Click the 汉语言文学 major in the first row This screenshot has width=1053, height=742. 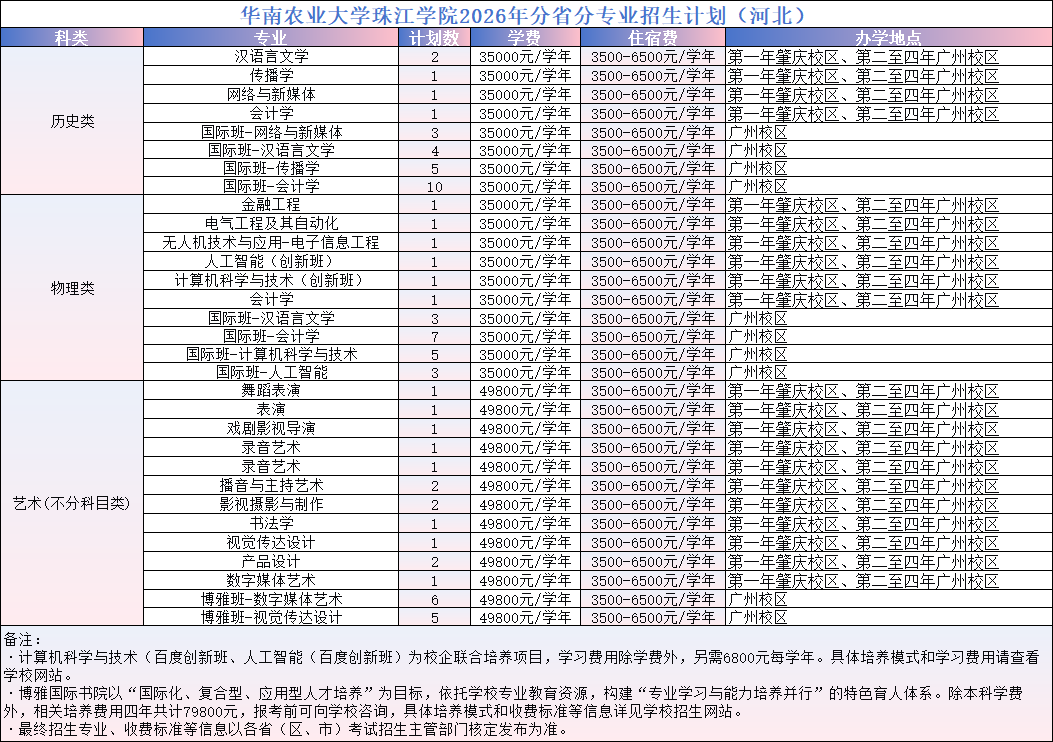click(x=271, y=56)
